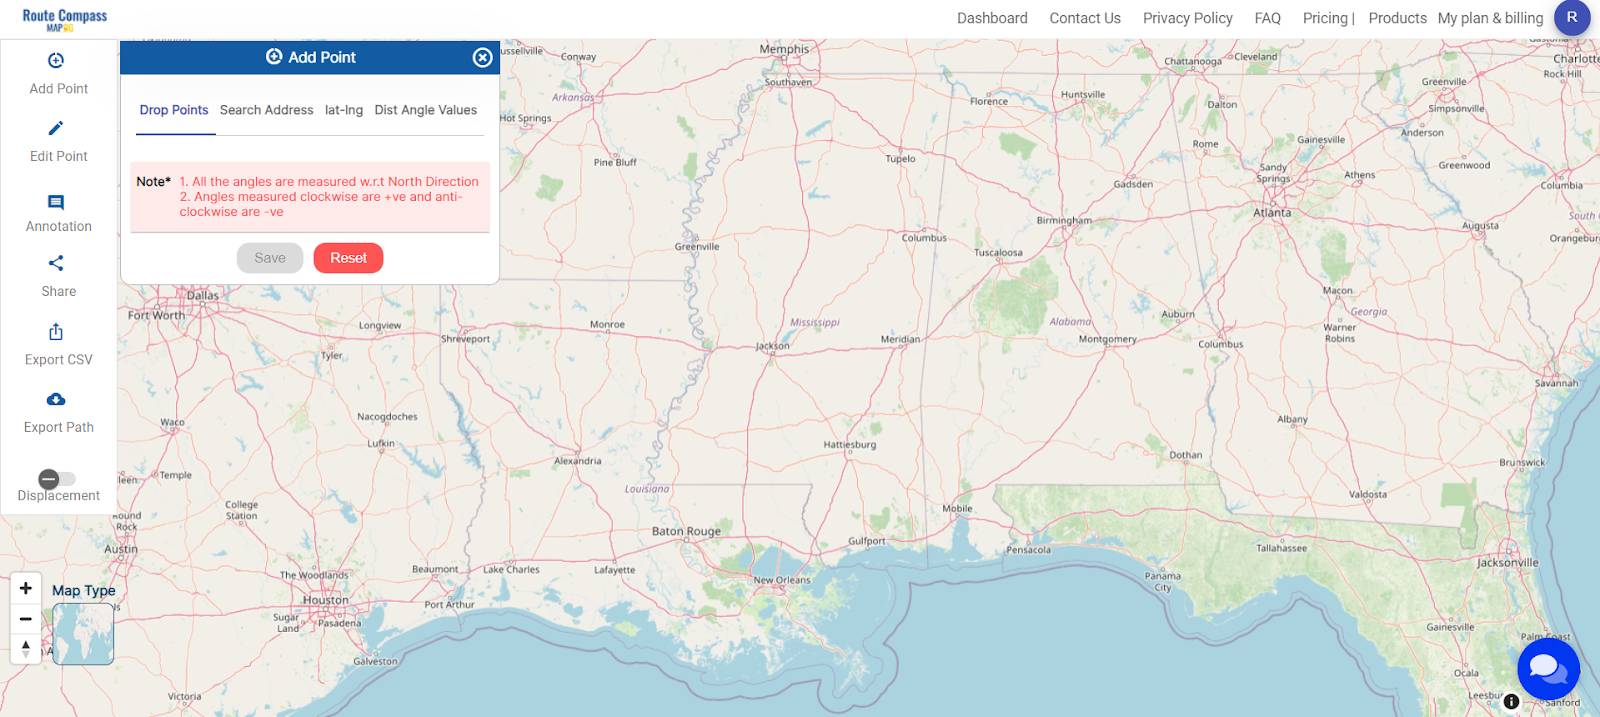Zoom in on the map

pos(26,588)
